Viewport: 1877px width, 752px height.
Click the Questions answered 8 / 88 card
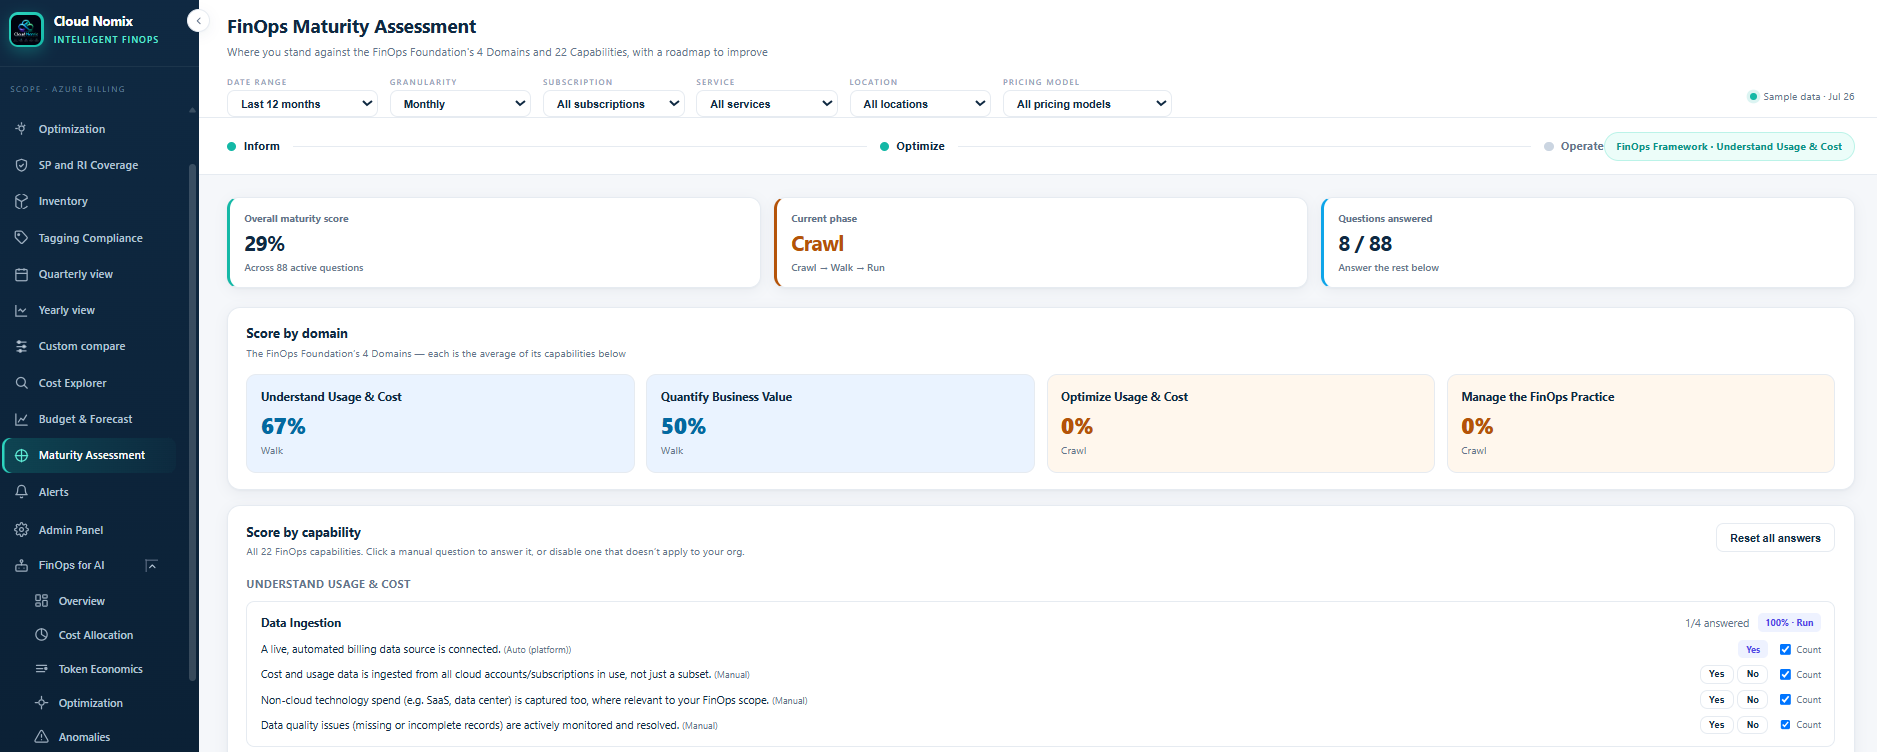(1587, 242)
